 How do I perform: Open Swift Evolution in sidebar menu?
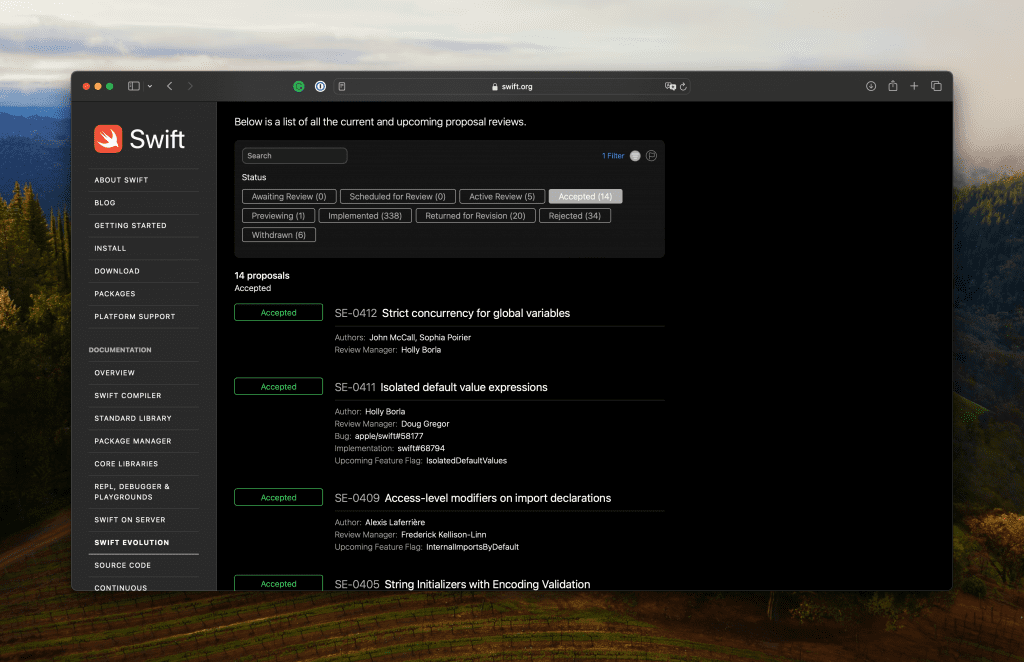(132, 543)
